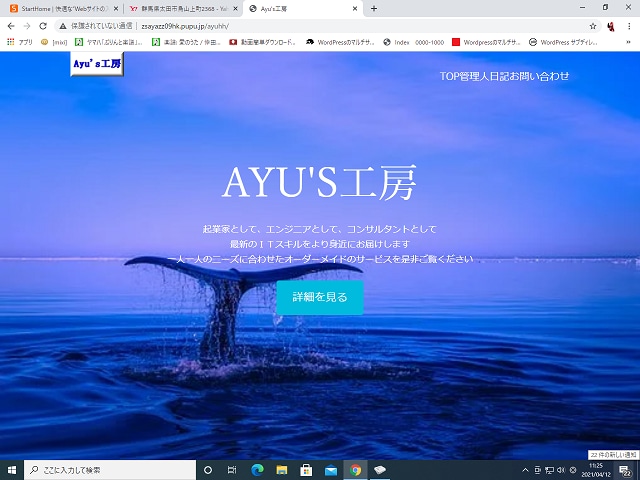Open a new browser tab

(373, 8)
